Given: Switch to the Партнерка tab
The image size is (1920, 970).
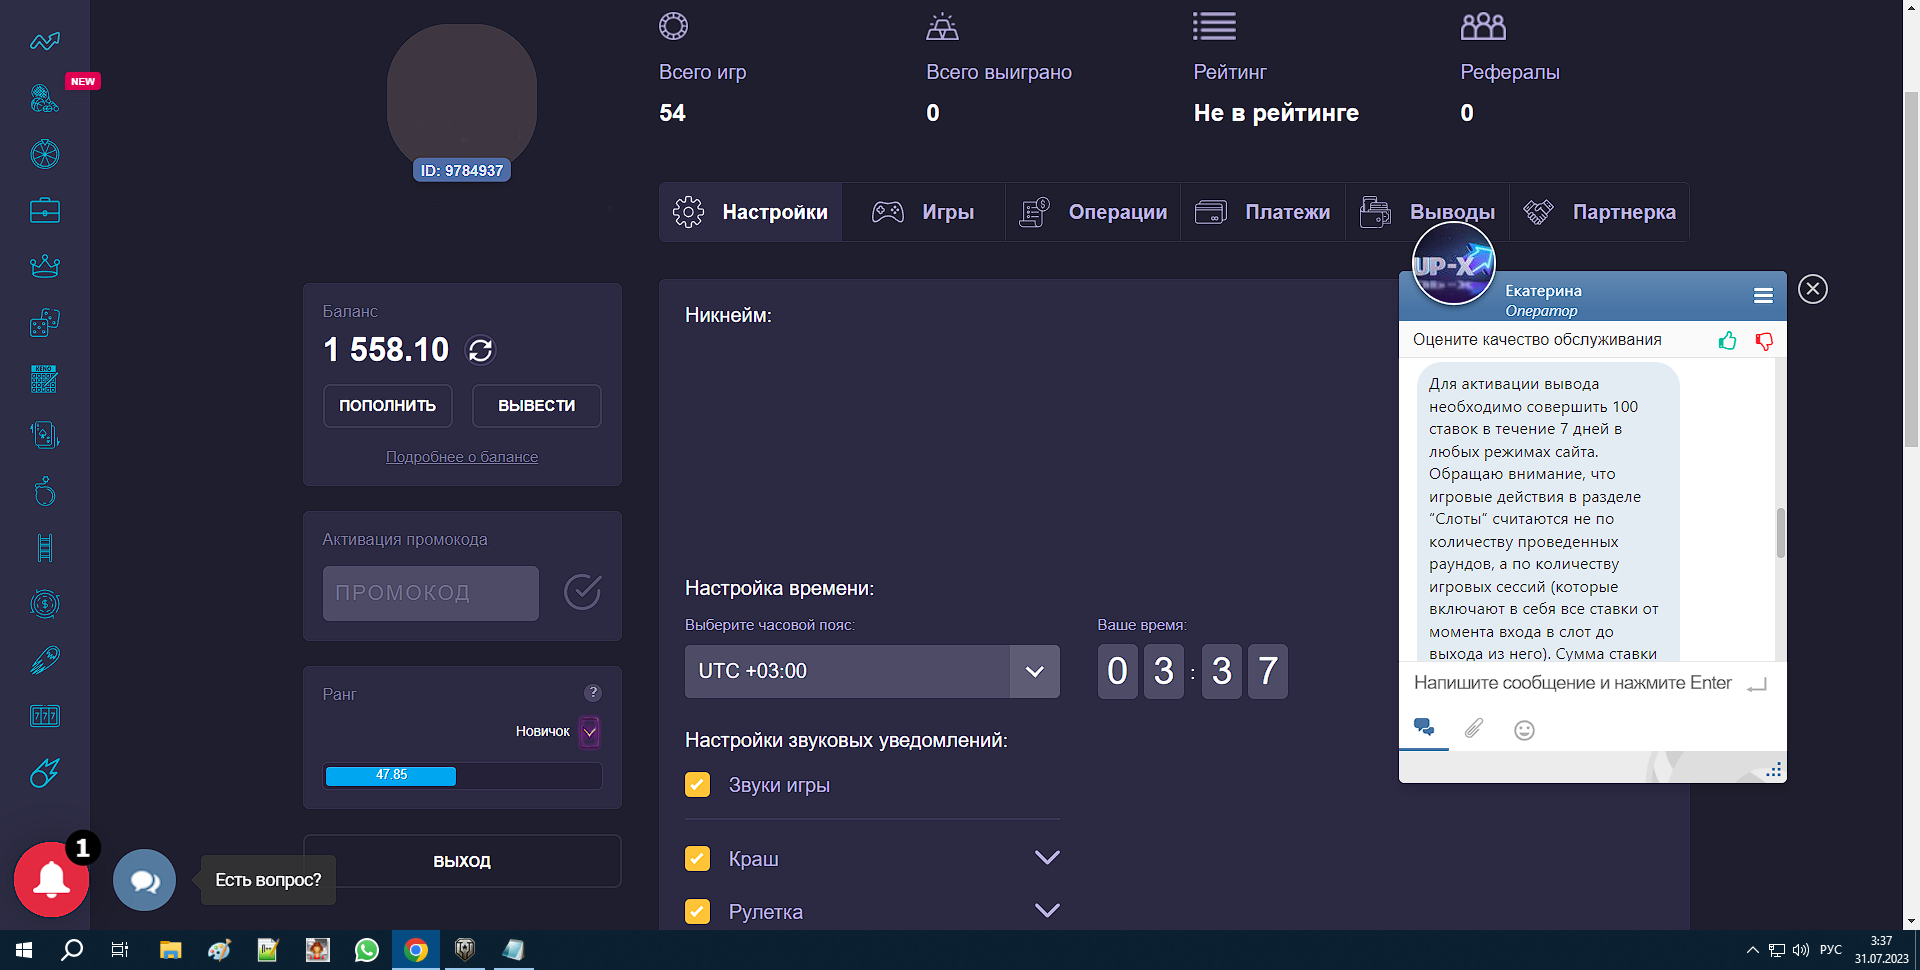Looking at the screenshot, I should click(1599, 212).
